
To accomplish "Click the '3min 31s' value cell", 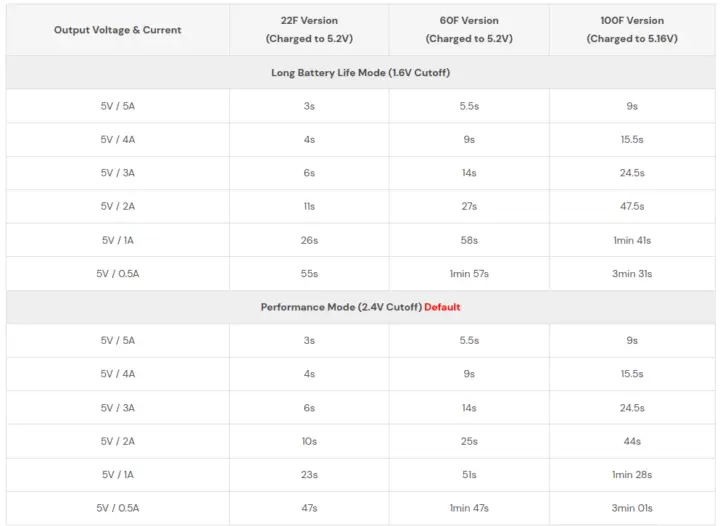I will point(632,274).
